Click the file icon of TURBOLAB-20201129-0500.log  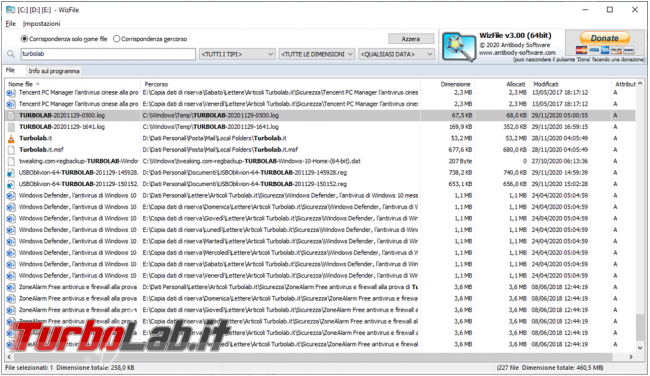click(x=11, y=116)
